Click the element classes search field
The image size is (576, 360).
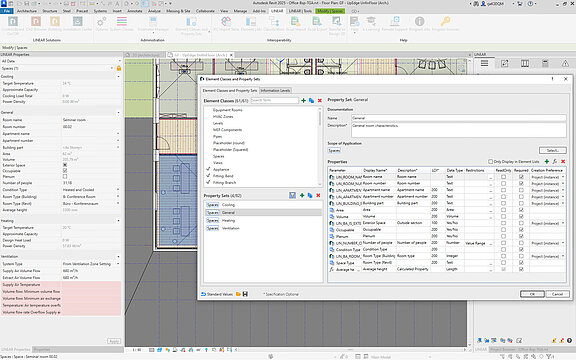click(274, 100)
